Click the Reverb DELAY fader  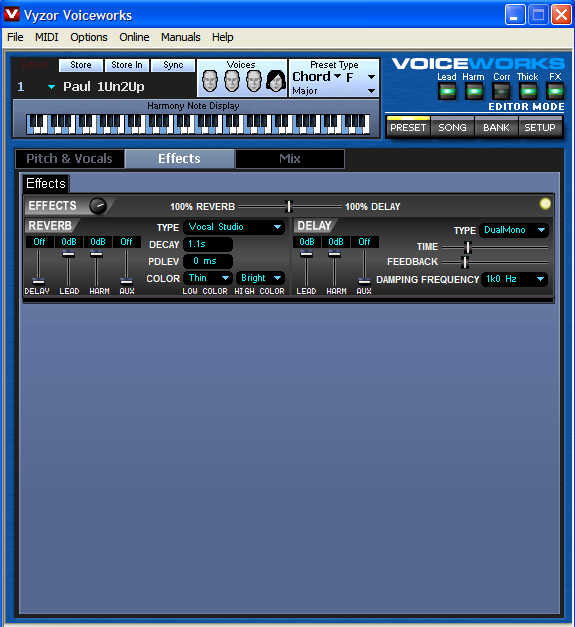click(38, 281)
